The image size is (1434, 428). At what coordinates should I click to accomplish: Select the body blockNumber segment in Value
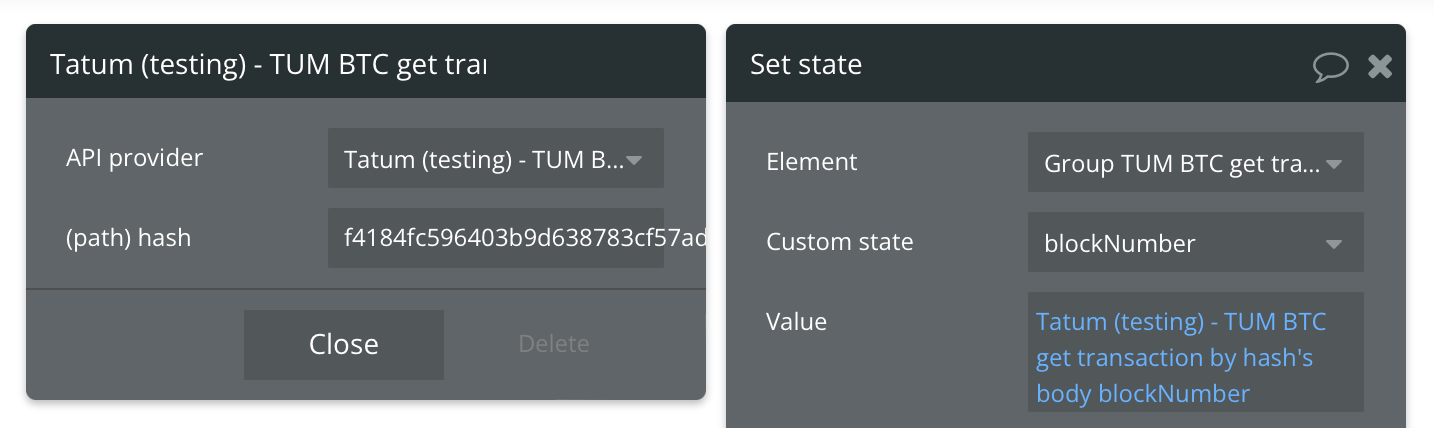[1143, 393]
